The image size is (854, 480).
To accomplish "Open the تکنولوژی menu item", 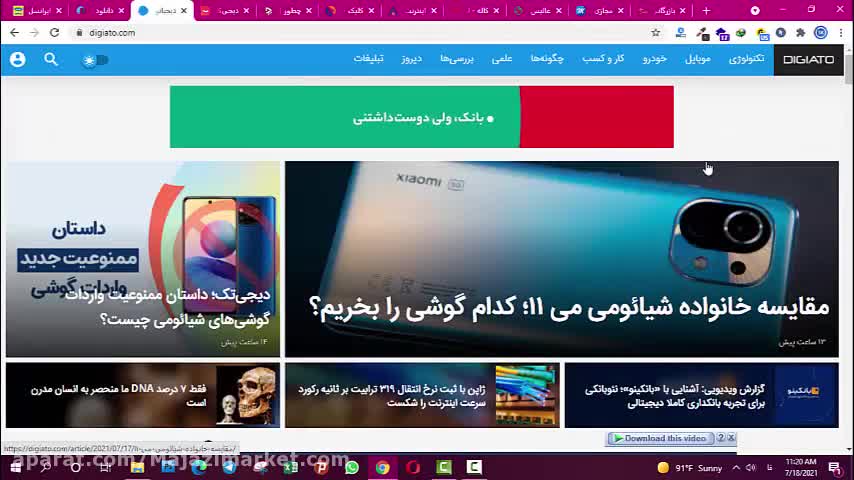I will coord(746,59).
